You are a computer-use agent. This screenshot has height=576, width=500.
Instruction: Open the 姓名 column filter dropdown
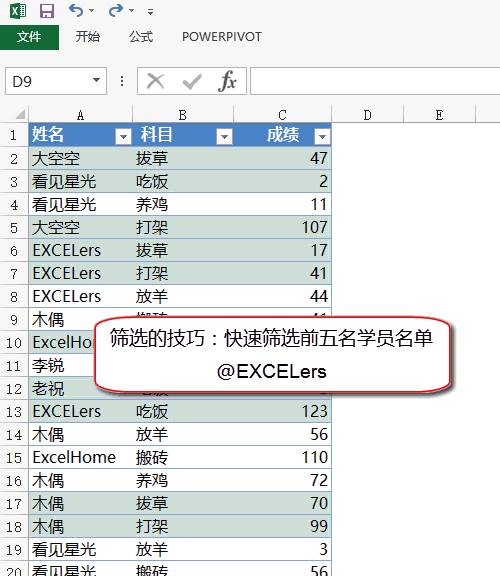123,137
